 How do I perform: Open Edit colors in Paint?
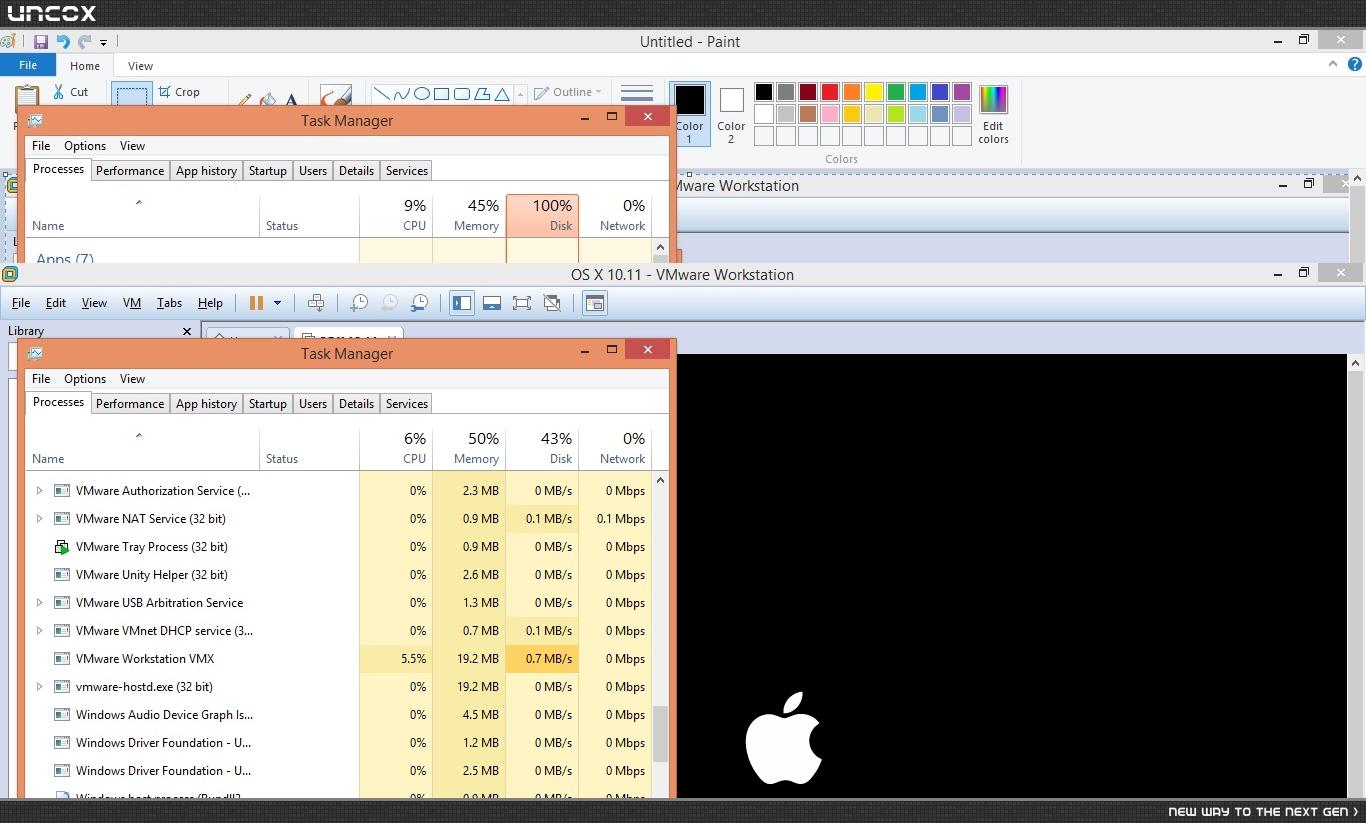point(993,114)
